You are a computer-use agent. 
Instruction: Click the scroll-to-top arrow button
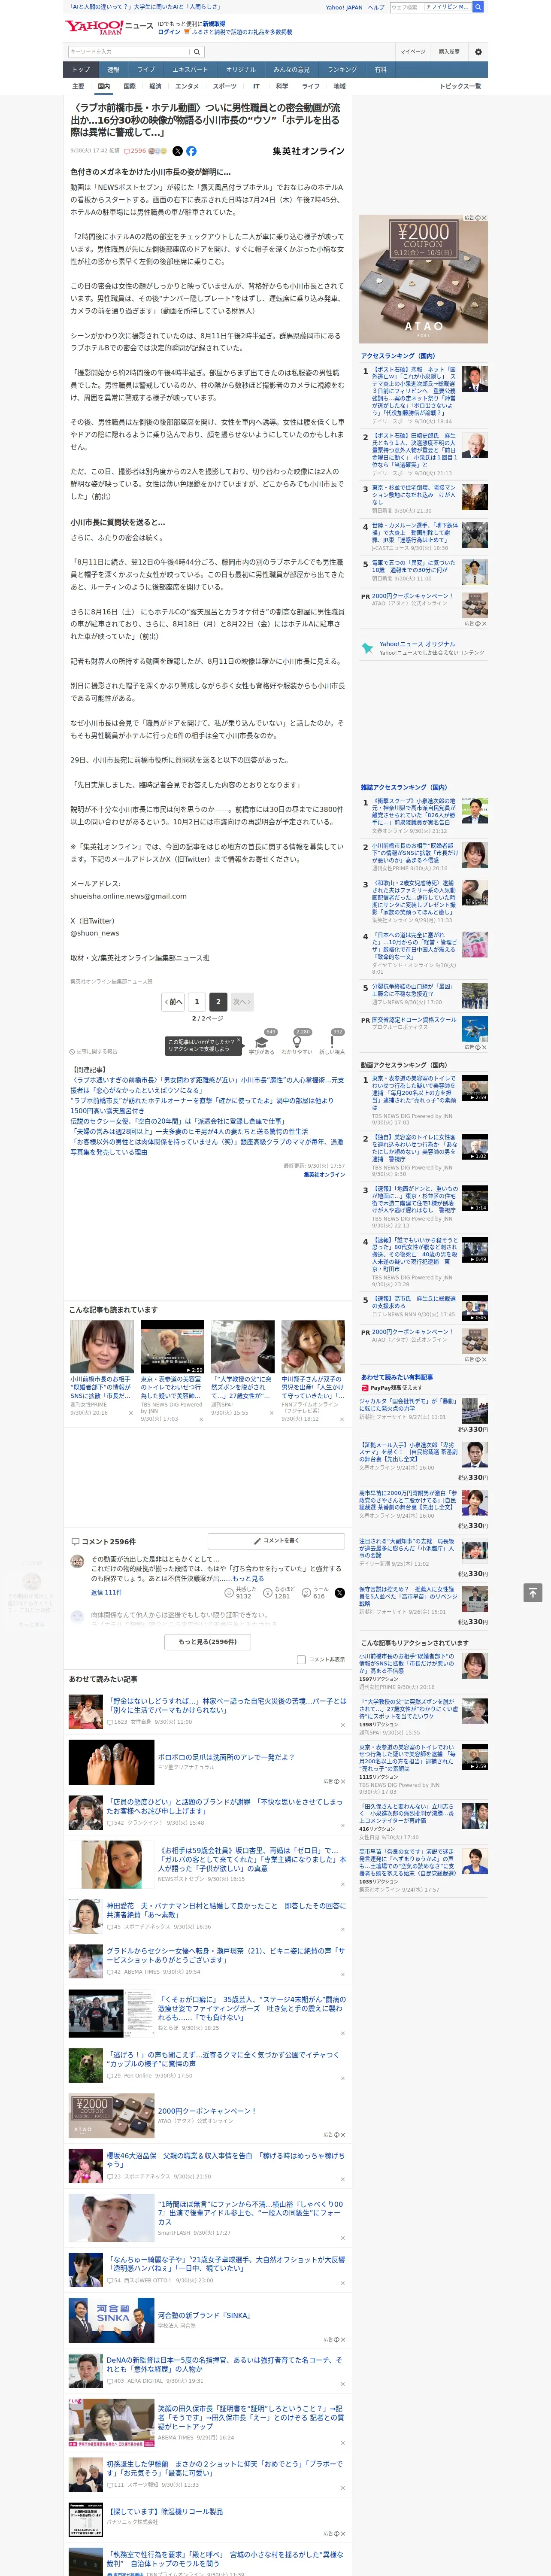point(533,1593)
